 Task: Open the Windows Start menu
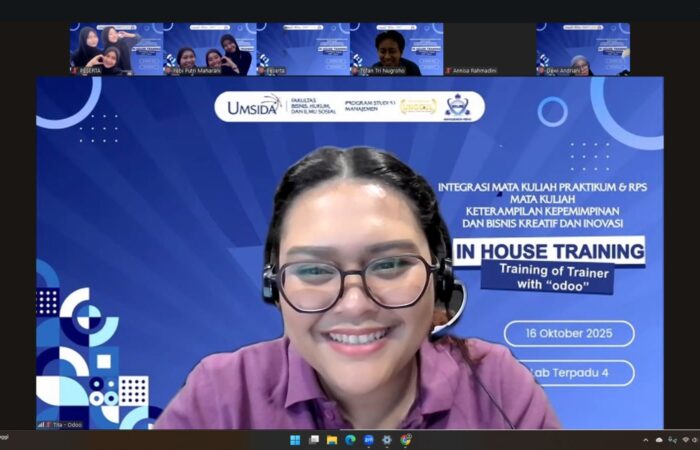(295, 440)
